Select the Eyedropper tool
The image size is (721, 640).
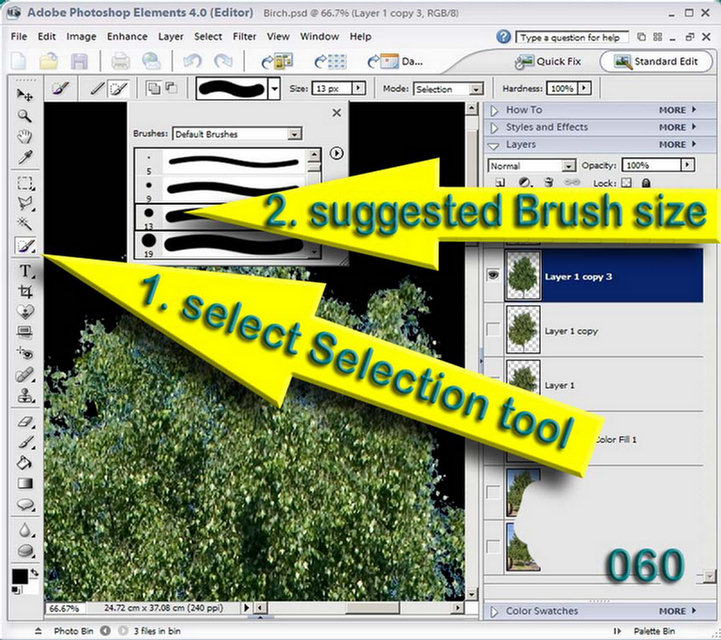point(25,157)
